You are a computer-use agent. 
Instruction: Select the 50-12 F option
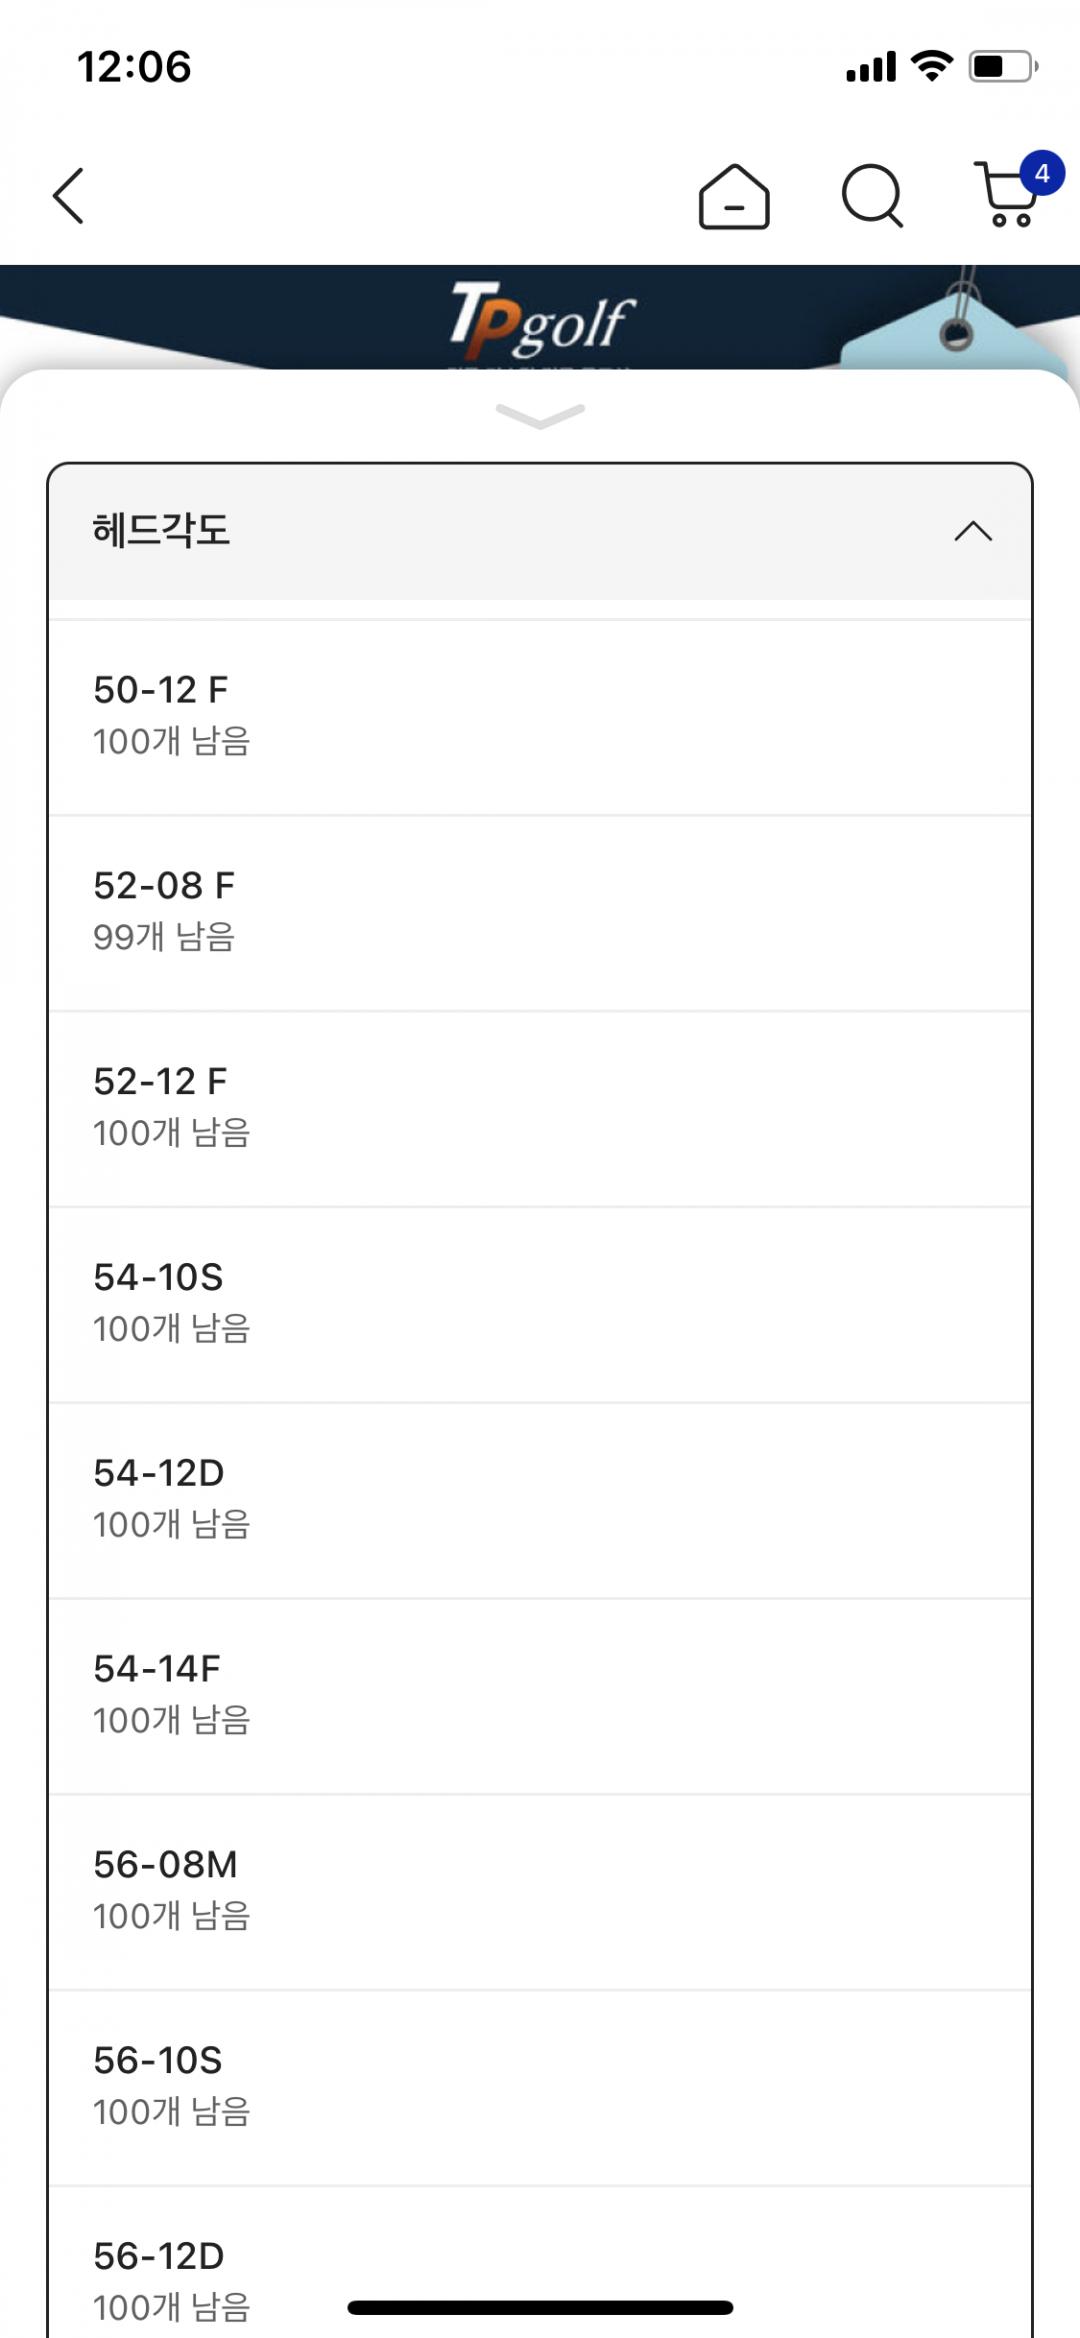[540, 715]
